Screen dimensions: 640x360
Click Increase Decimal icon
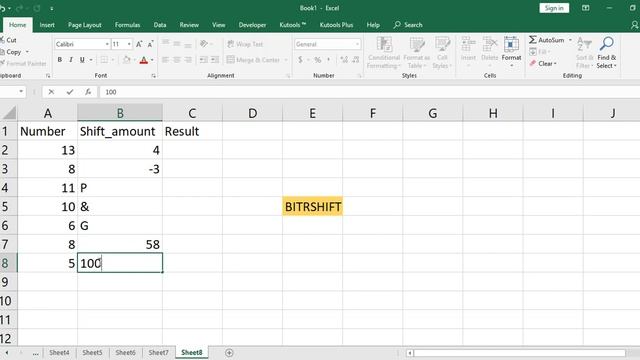[344, 60]
